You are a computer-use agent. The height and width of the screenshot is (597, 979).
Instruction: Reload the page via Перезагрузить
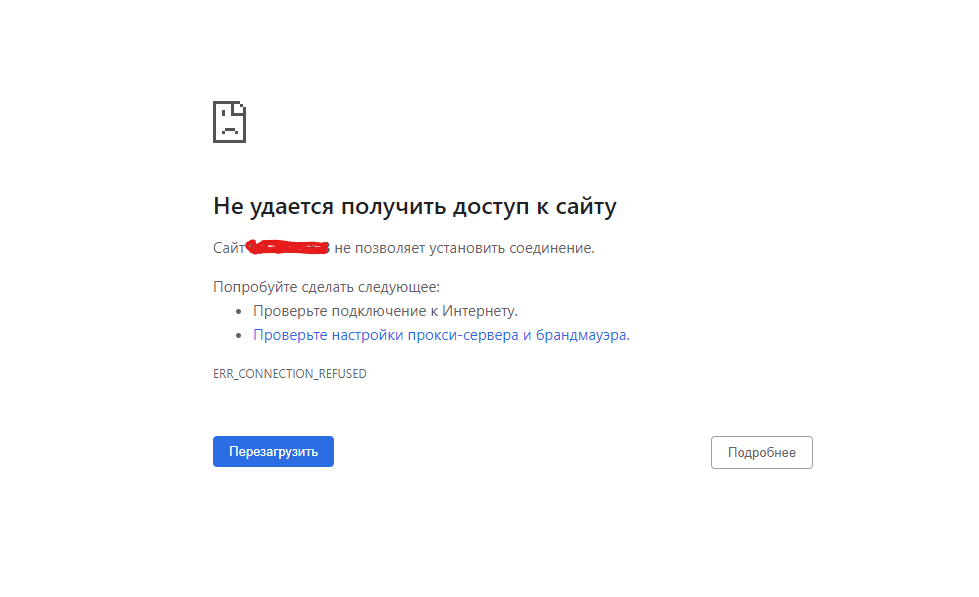click(273, 451)
